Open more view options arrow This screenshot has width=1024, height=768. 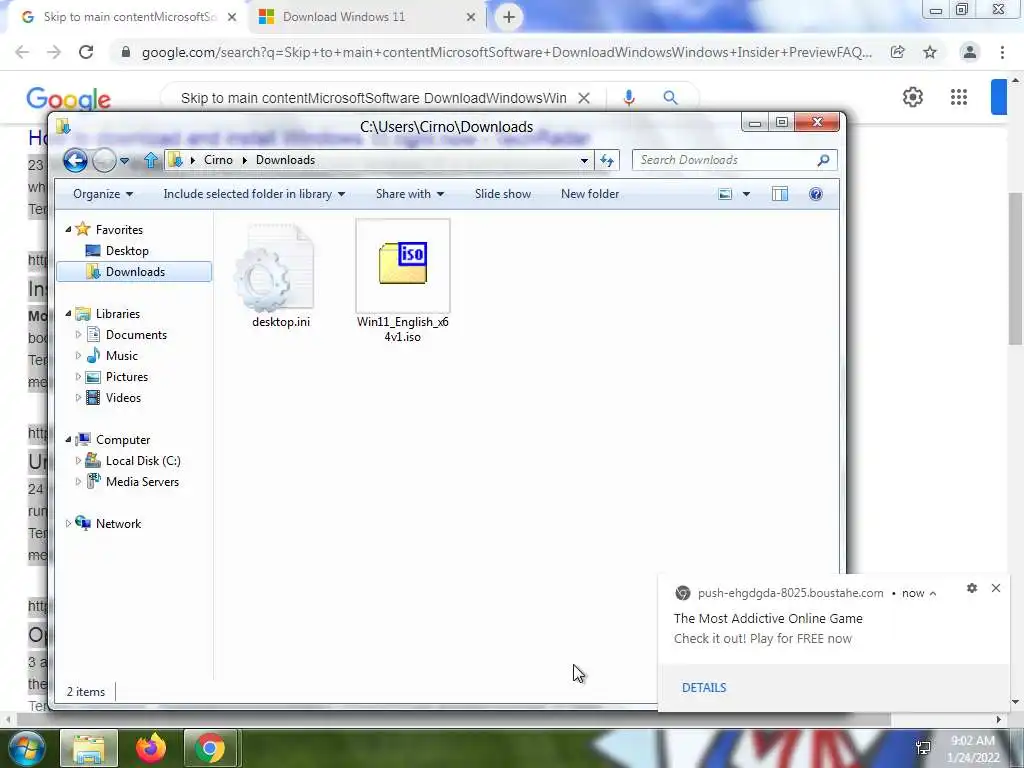746,194
